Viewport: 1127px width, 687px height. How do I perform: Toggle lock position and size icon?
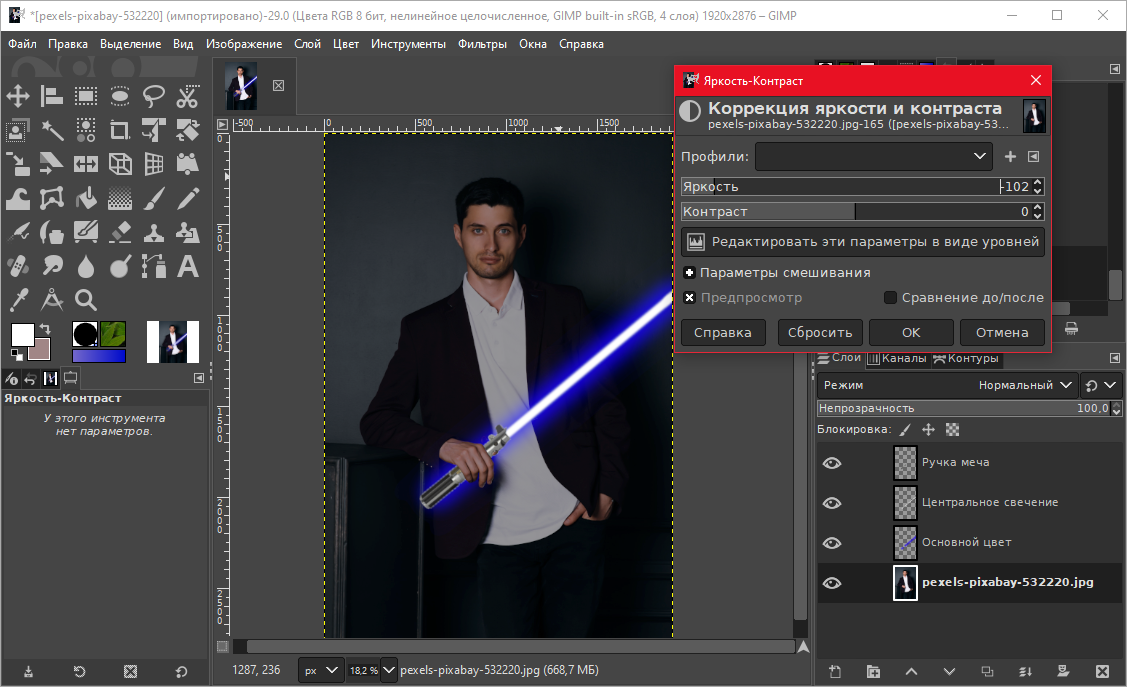[x=929, y=430]
